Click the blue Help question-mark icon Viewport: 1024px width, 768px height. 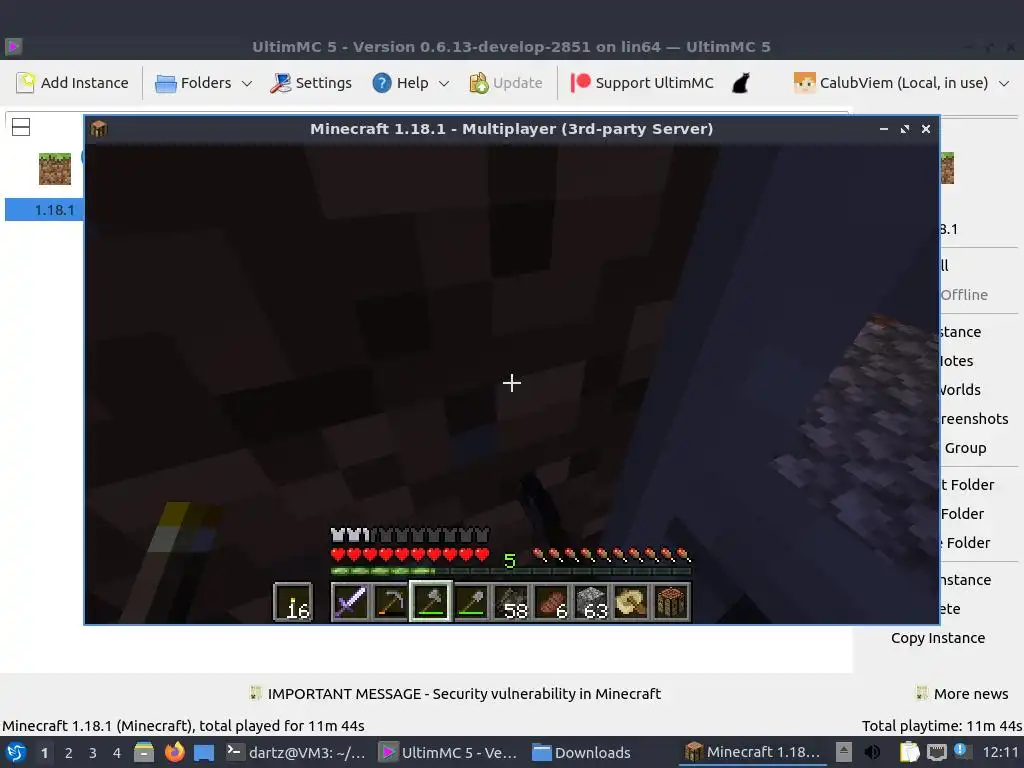pos(381,83)
